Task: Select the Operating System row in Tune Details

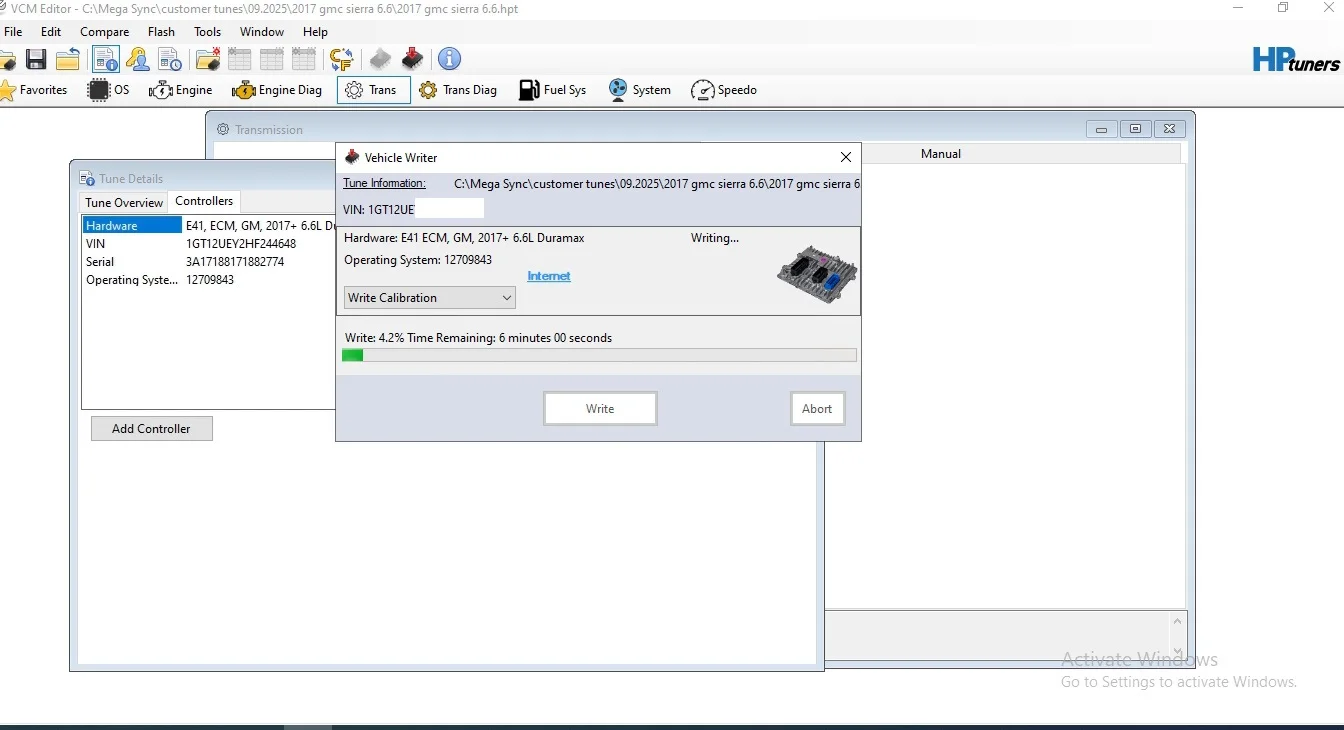Action: pos(207,280)
